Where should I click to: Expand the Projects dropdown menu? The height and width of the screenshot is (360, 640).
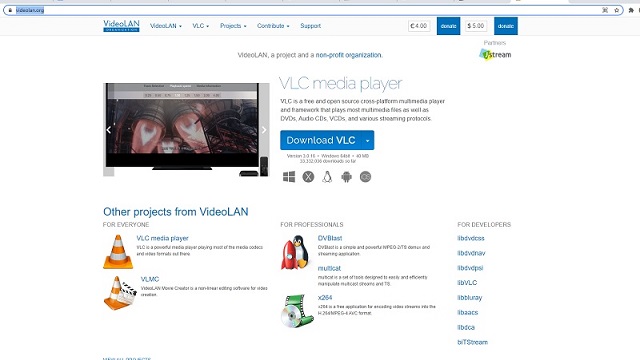pos(233,26)
